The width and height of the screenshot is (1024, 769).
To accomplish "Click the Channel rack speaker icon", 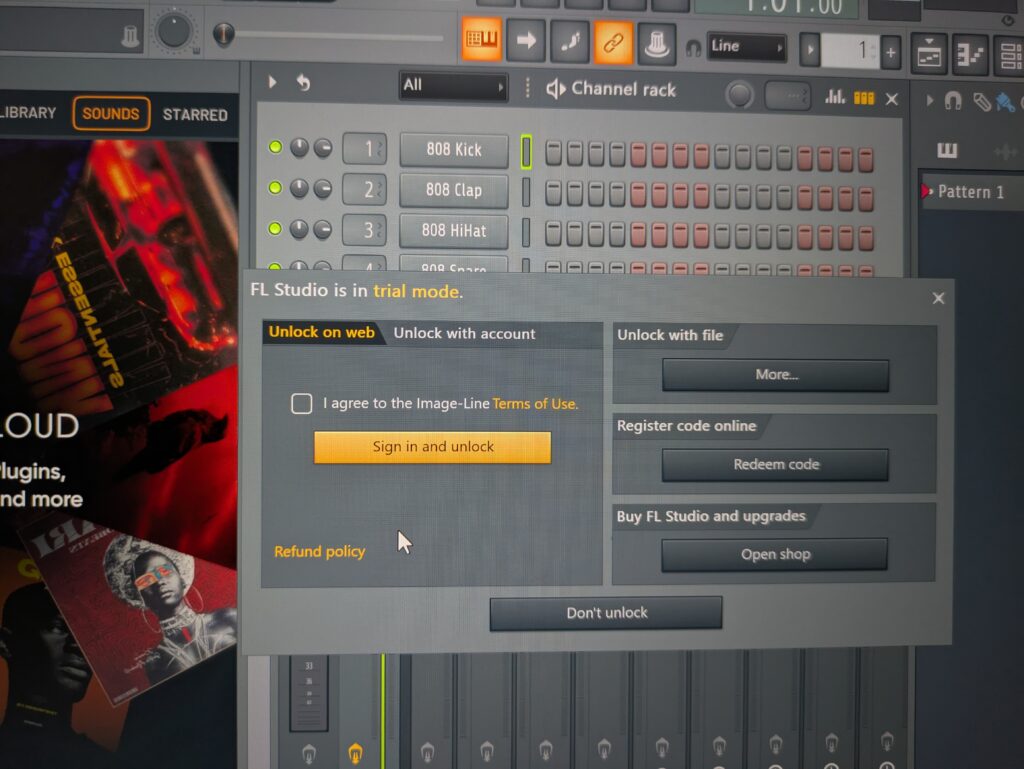I will (555, 89).
